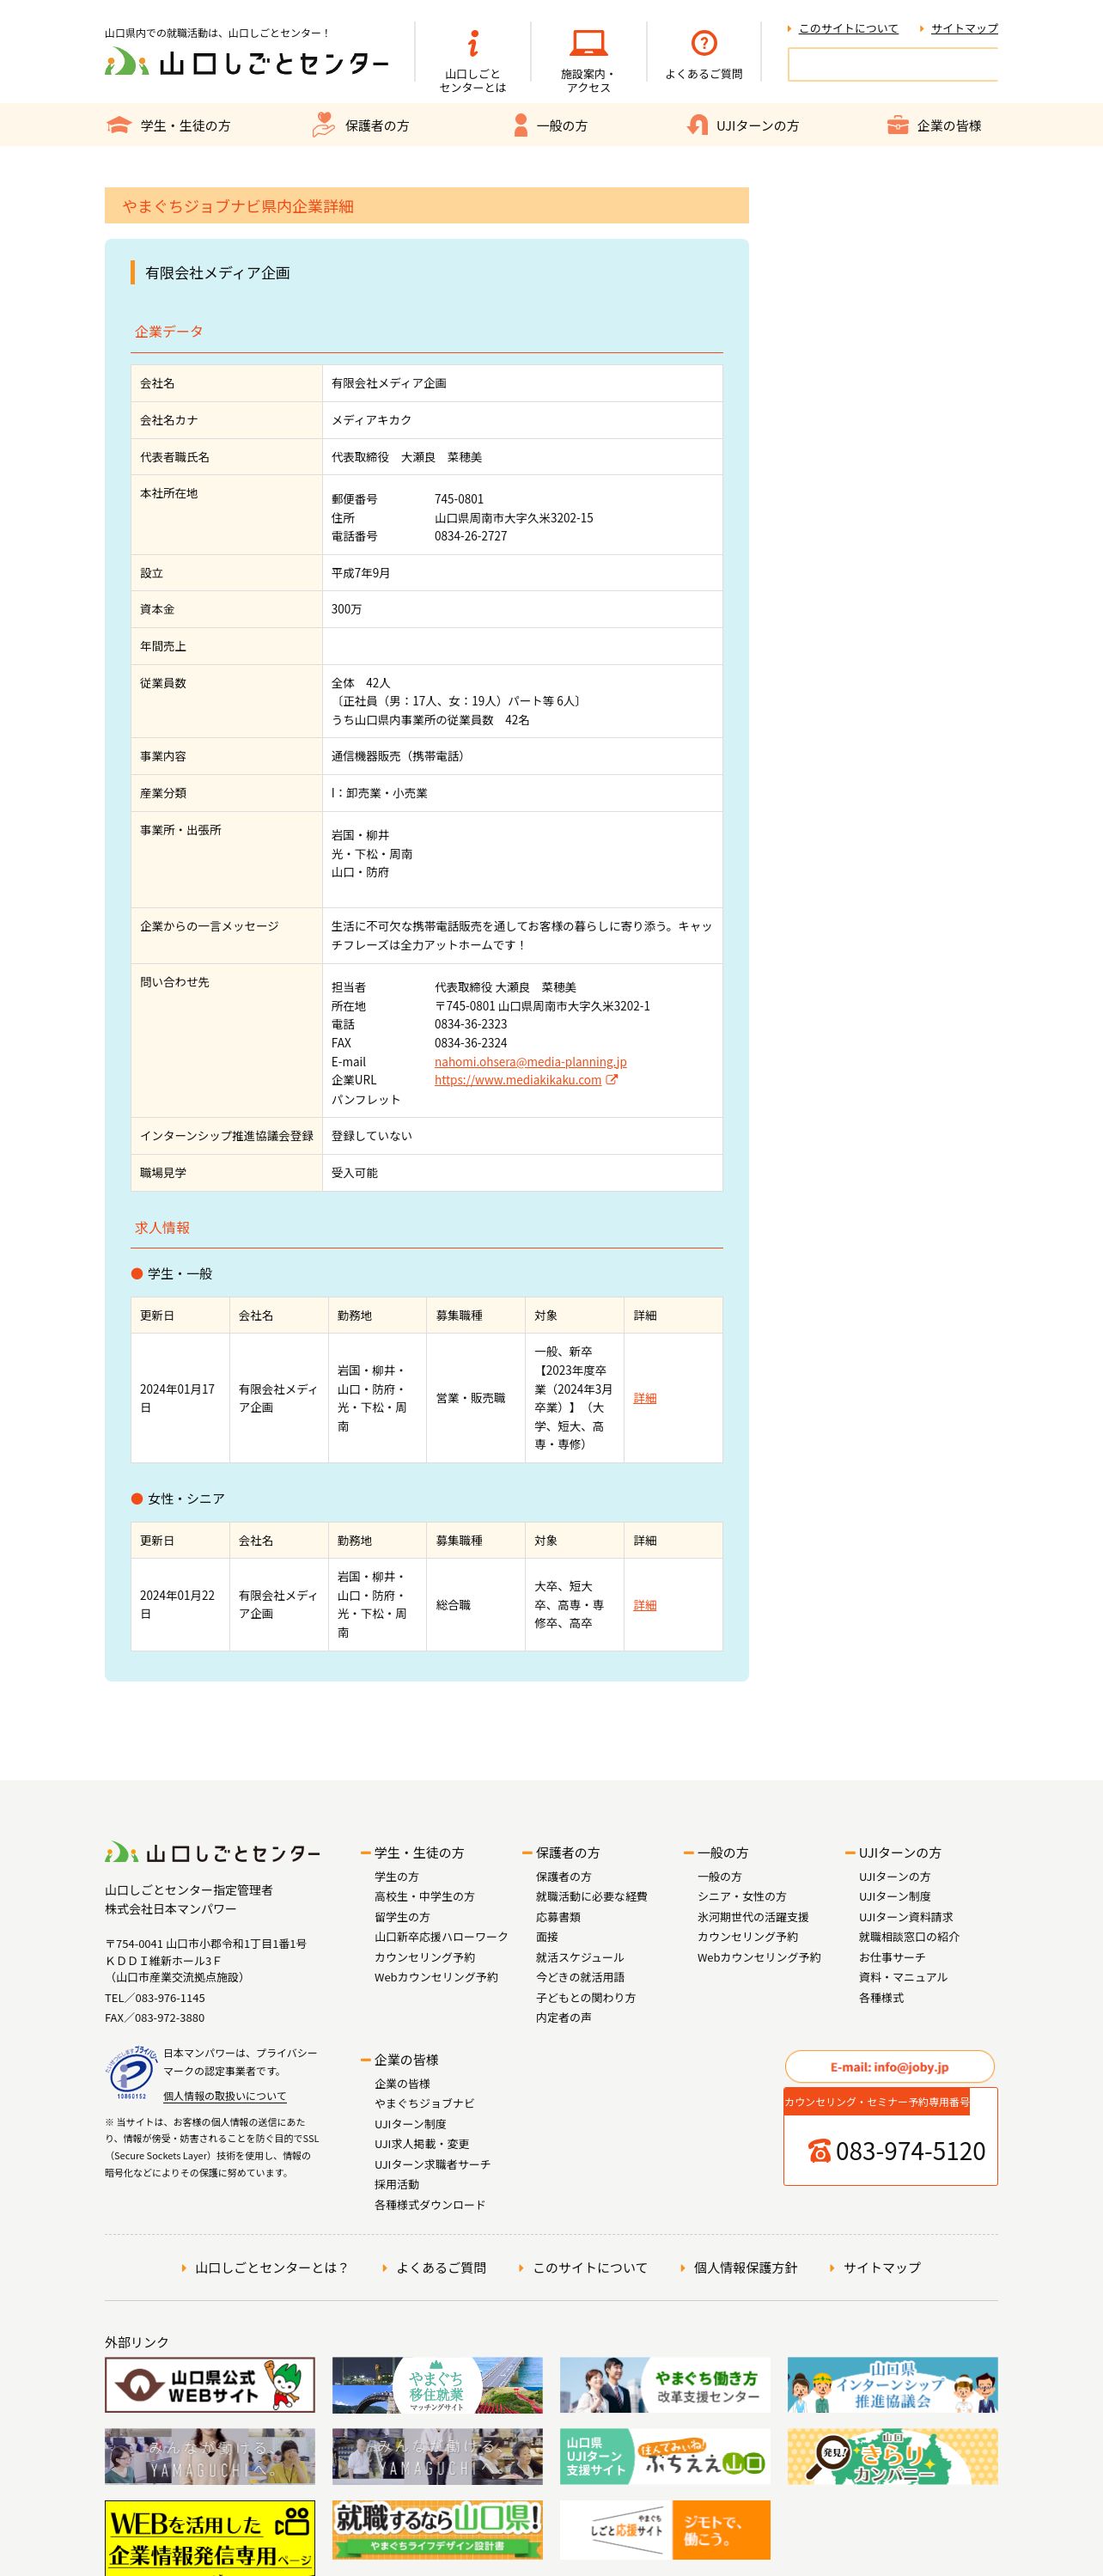The width and height of the screenshot is (1103, 2576).
Task: Click the 山口しごとセンター header logo
Action: pyautogui.click(x=247, y=63)
